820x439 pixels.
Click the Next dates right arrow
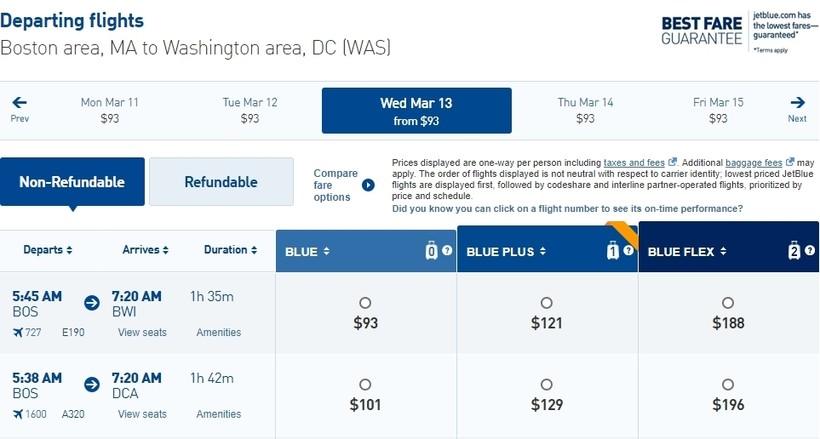pos(798,102)
